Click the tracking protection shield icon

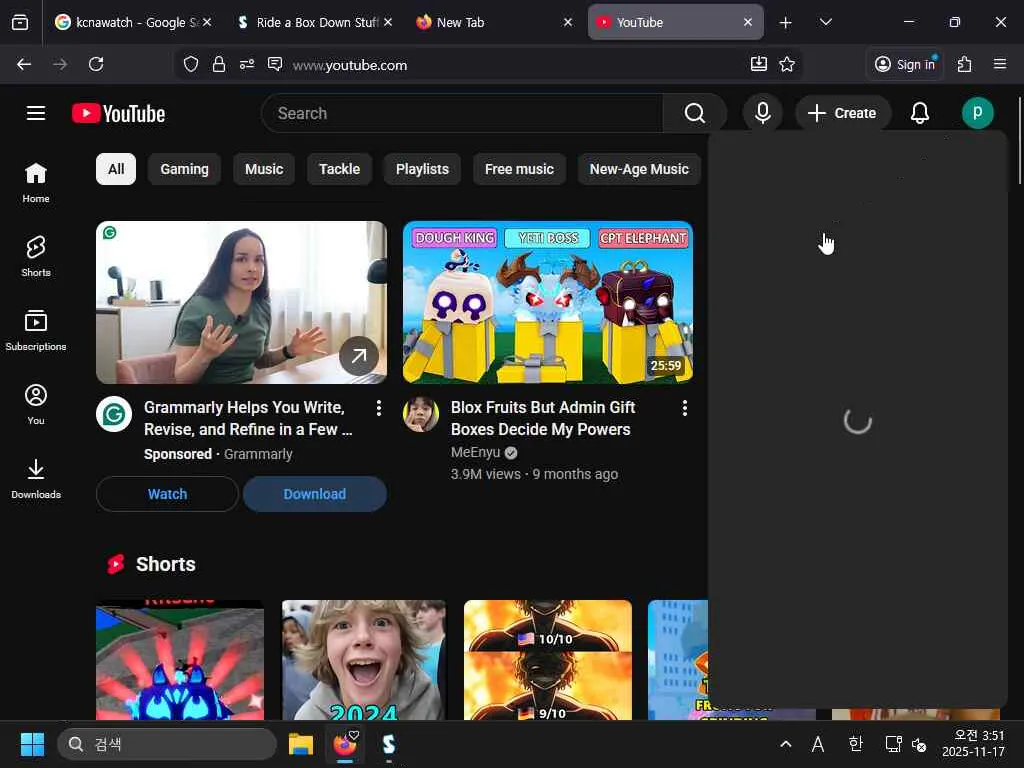tap(191, 64)
